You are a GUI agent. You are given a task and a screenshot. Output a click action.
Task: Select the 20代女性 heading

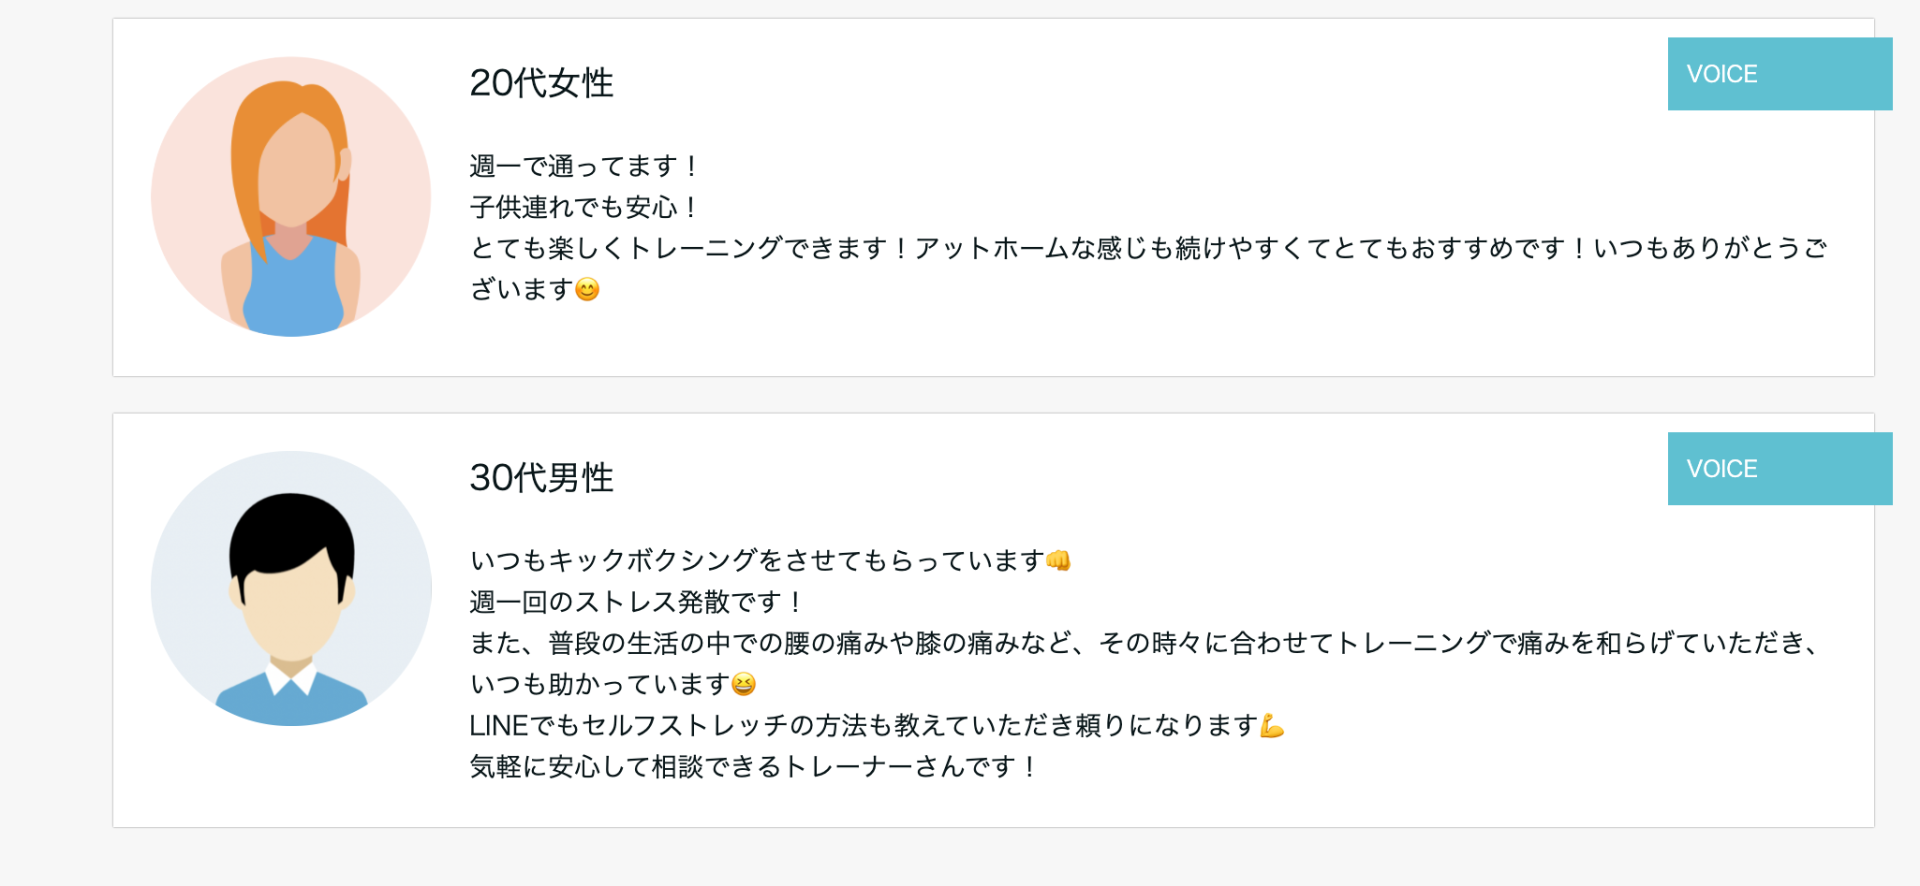541,83
